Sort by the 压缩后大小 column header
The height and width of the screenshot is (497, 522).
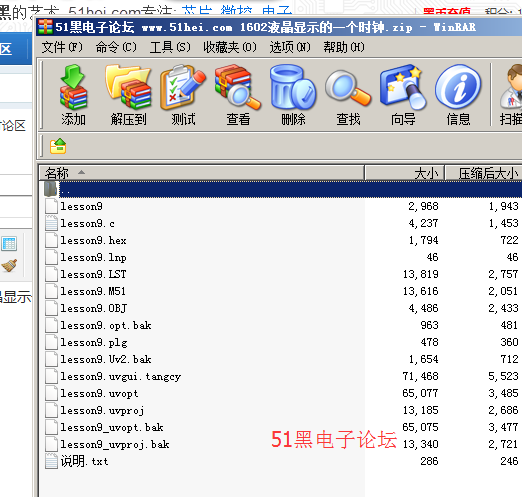click(484, 173)
